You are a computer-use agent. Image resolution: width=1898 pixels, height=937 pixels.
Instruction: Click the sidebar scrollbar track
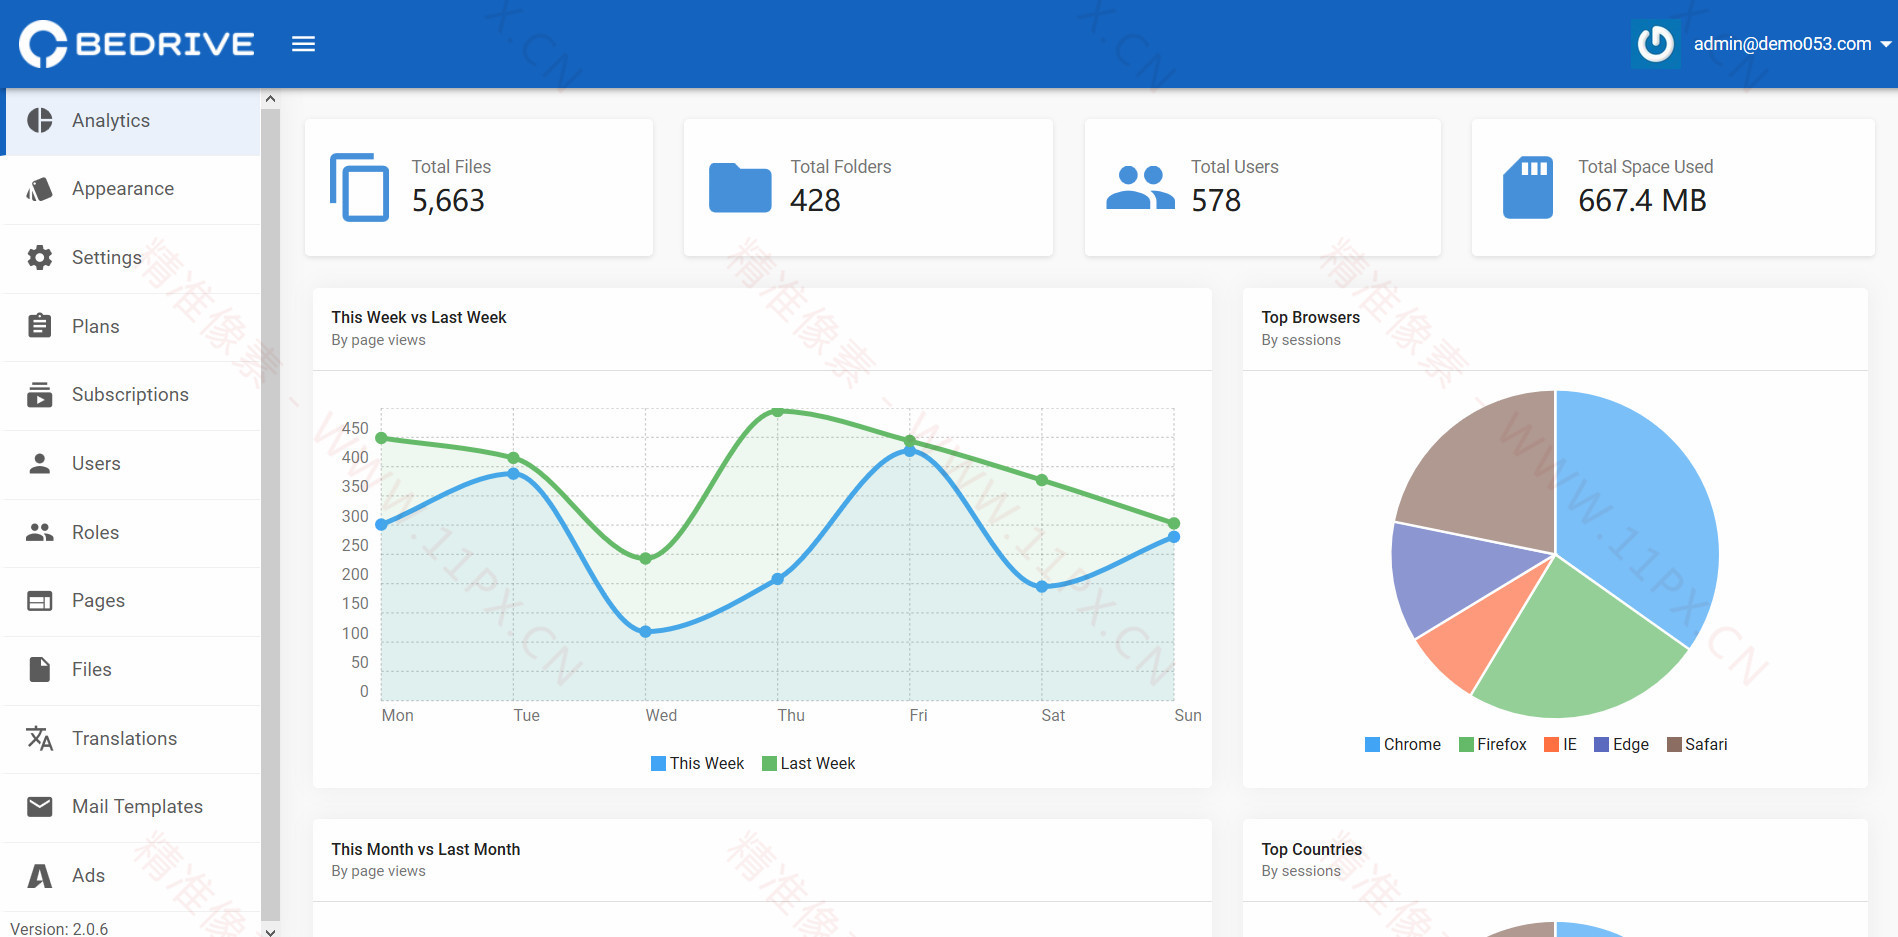click(270, 513)
